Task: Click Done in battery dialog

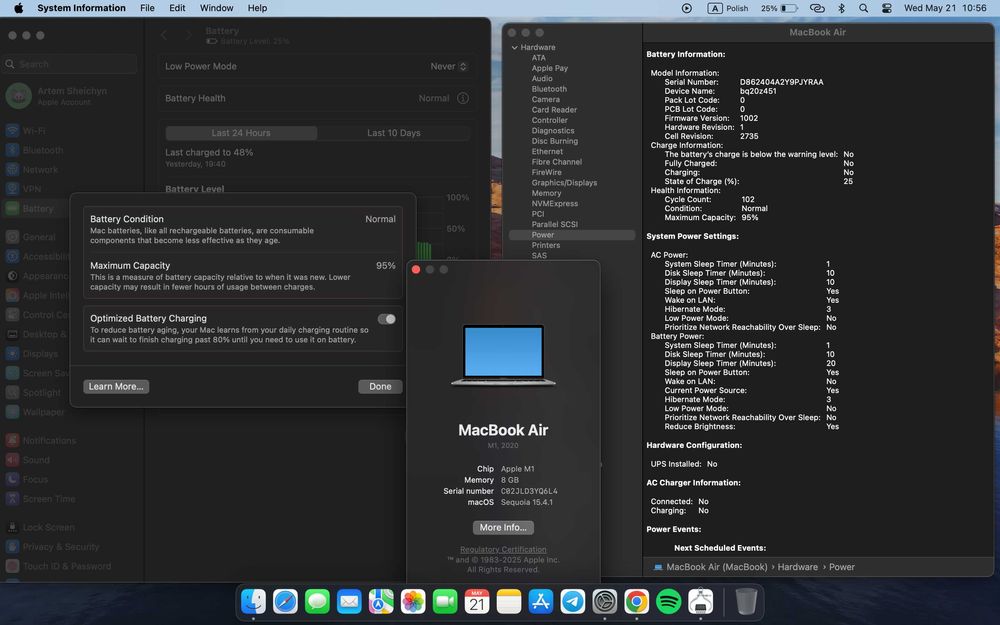Action: (x=380, y=386)
